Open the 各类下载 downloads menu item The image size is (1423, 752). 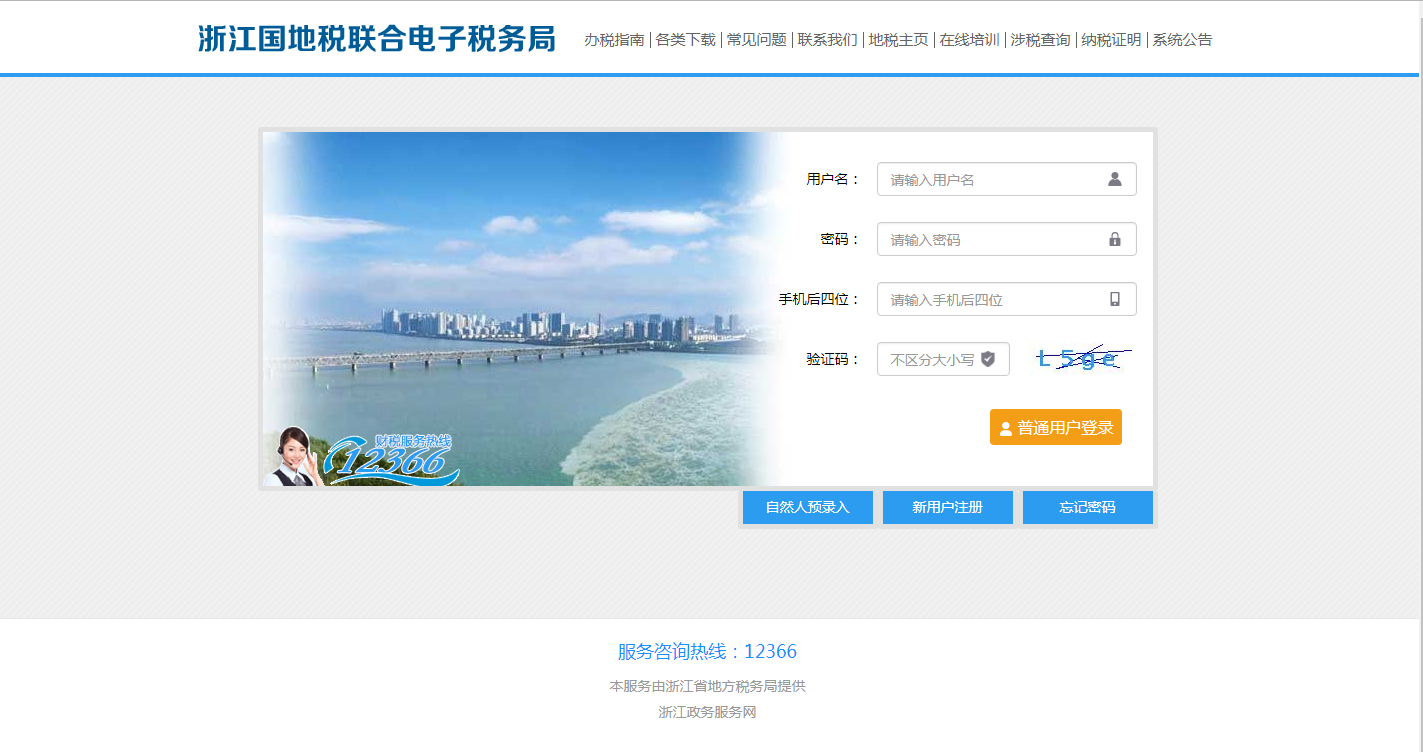(x=685, y=40)
